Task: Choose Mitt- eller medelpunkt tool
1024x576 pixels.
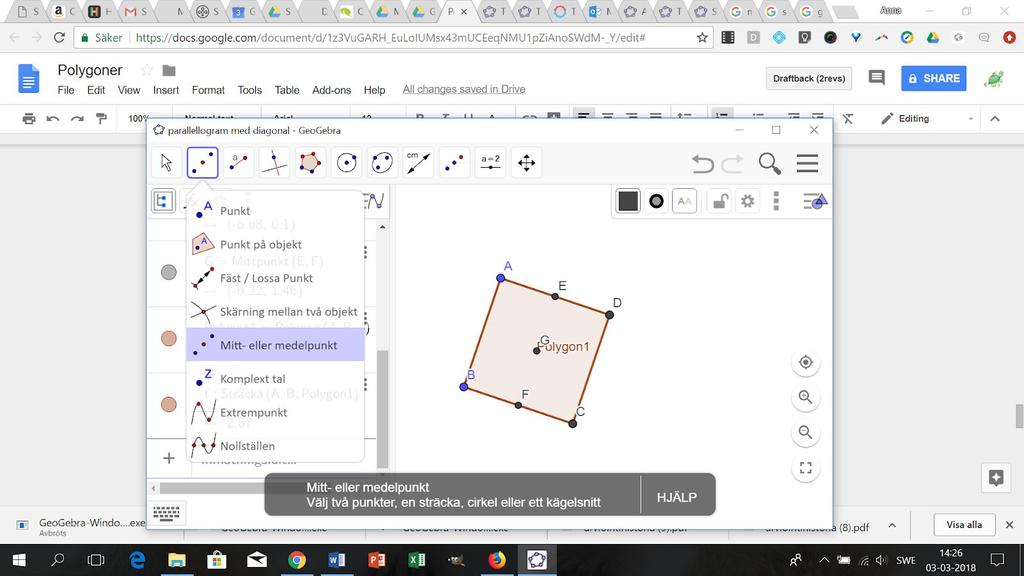Action: (275, 345)
